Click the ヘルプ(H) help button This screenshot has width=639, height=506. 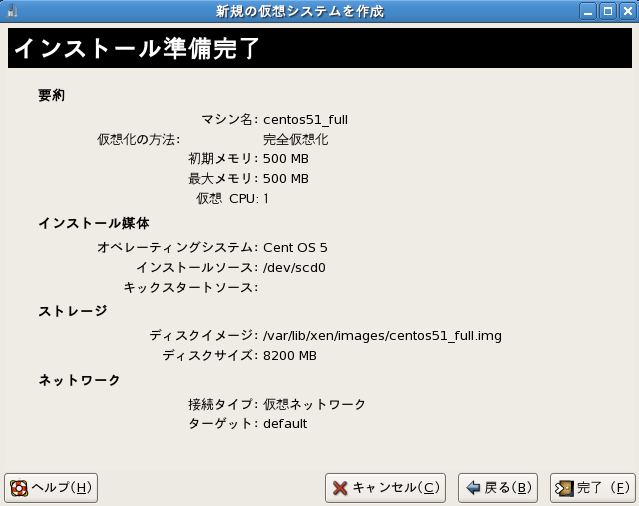tap(51, 488)
